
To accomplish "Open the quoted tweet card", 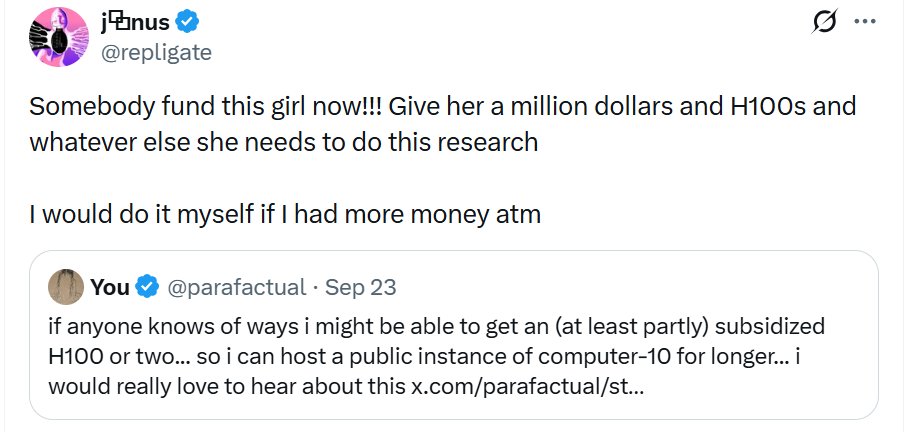I will point(454,335).
